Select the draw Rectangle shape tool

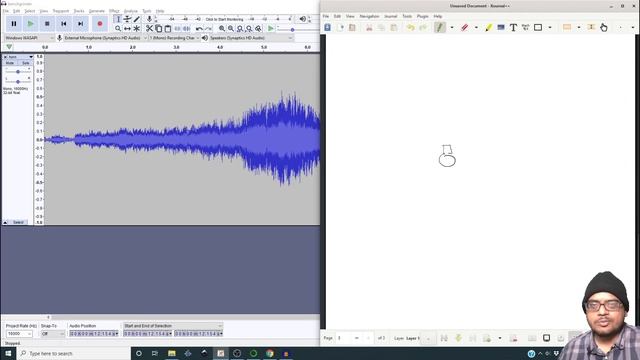click(538, 27)
